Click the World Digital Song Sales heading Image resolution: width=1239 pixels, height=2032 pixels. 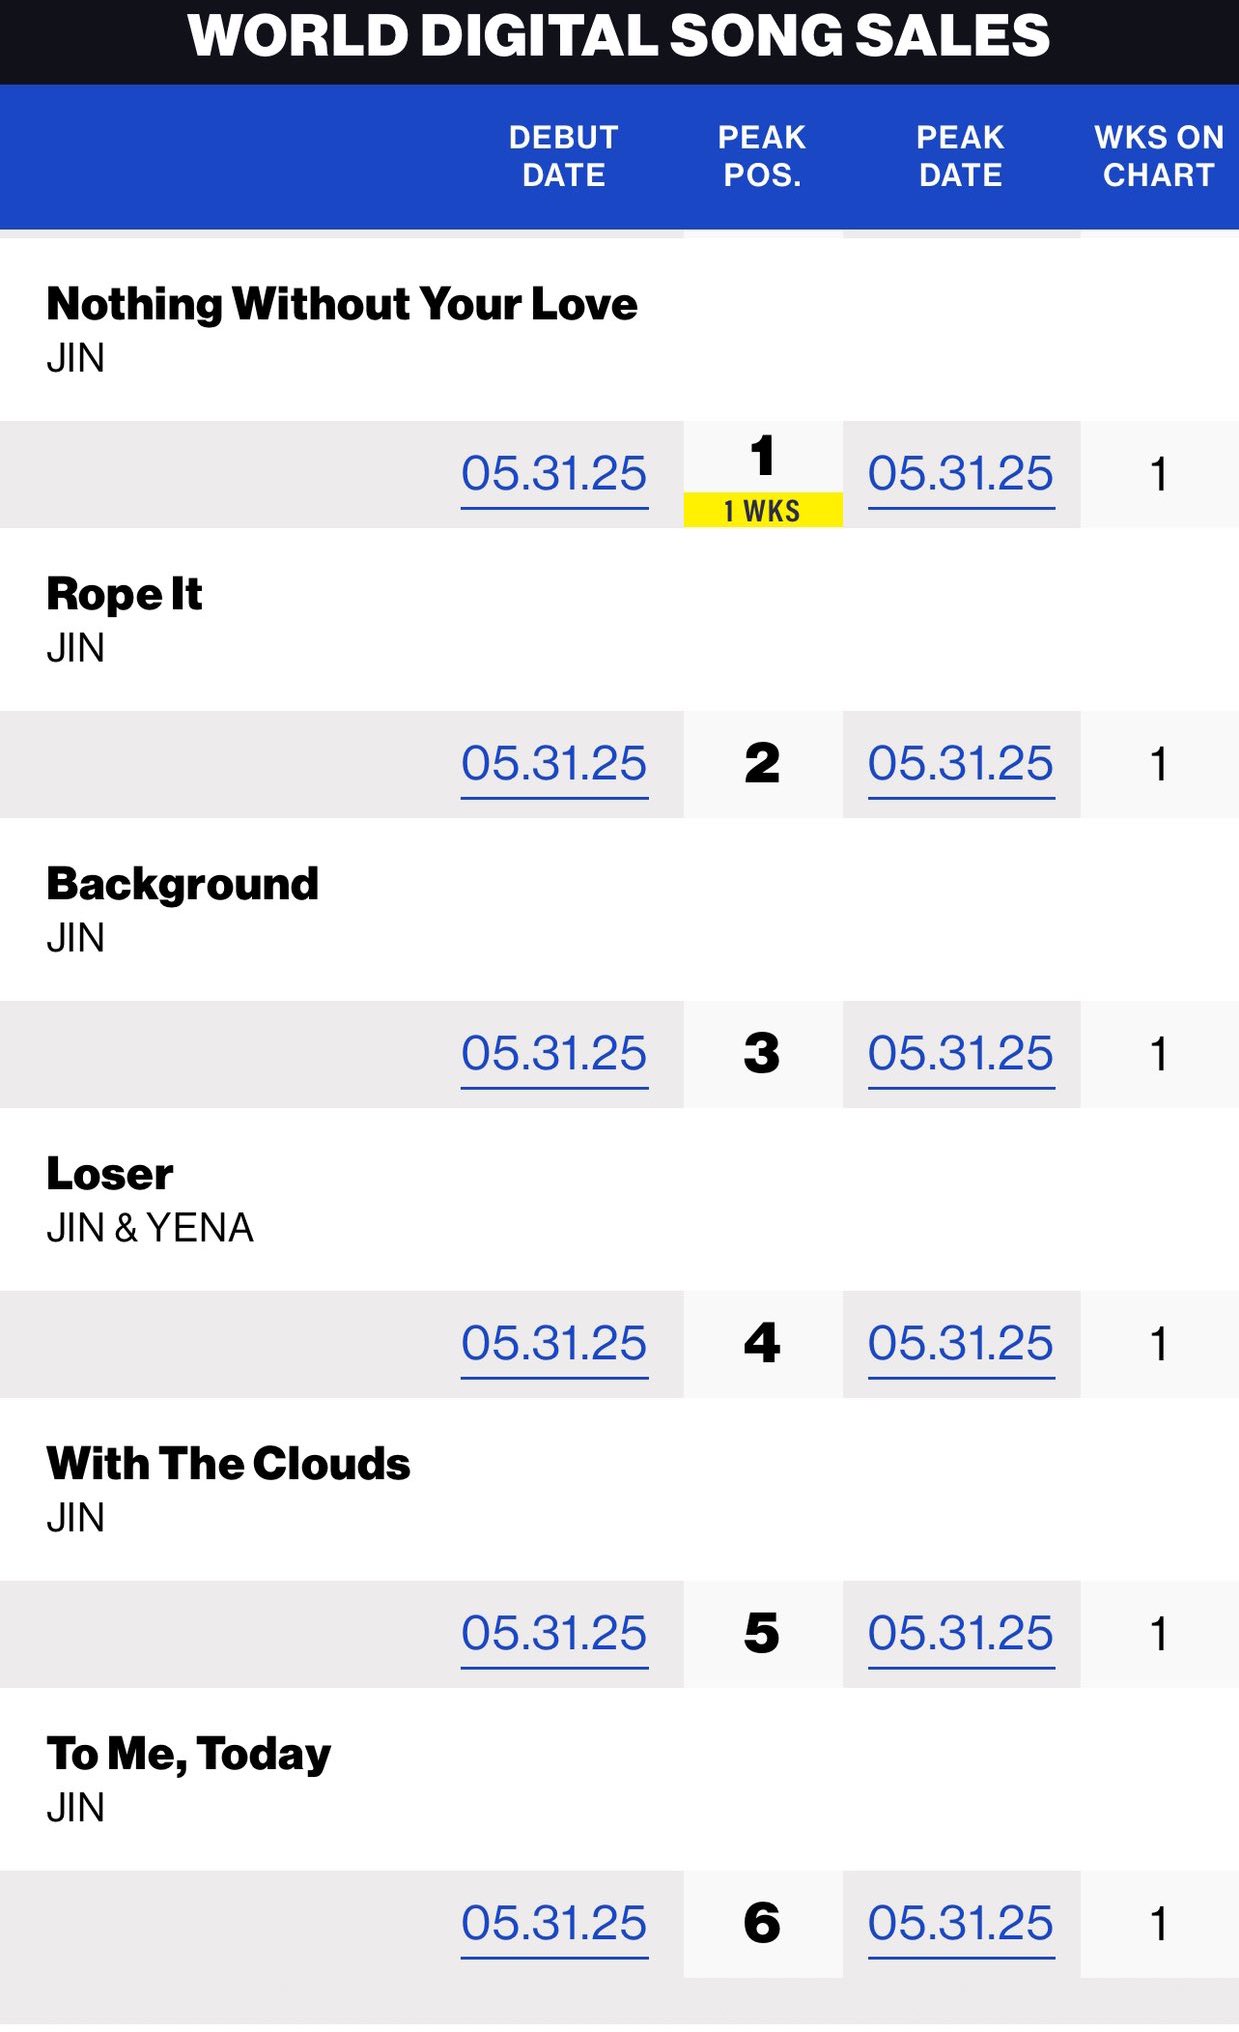pyautogui.click(x=619, y=36)
